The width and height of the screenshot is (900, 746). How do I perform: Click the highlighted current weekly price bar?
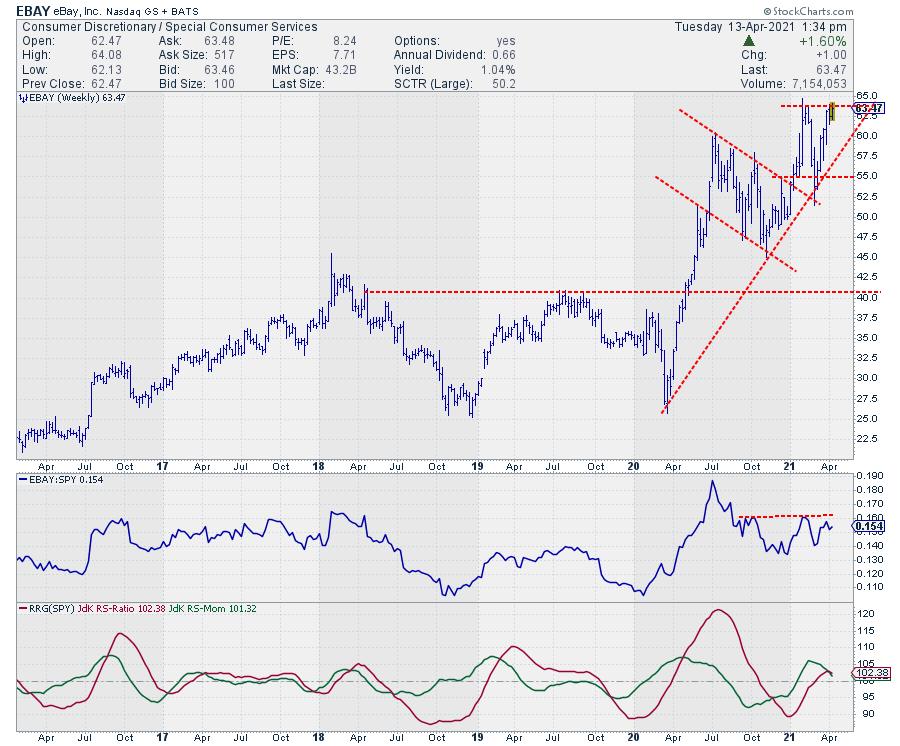tap(832, 110)
